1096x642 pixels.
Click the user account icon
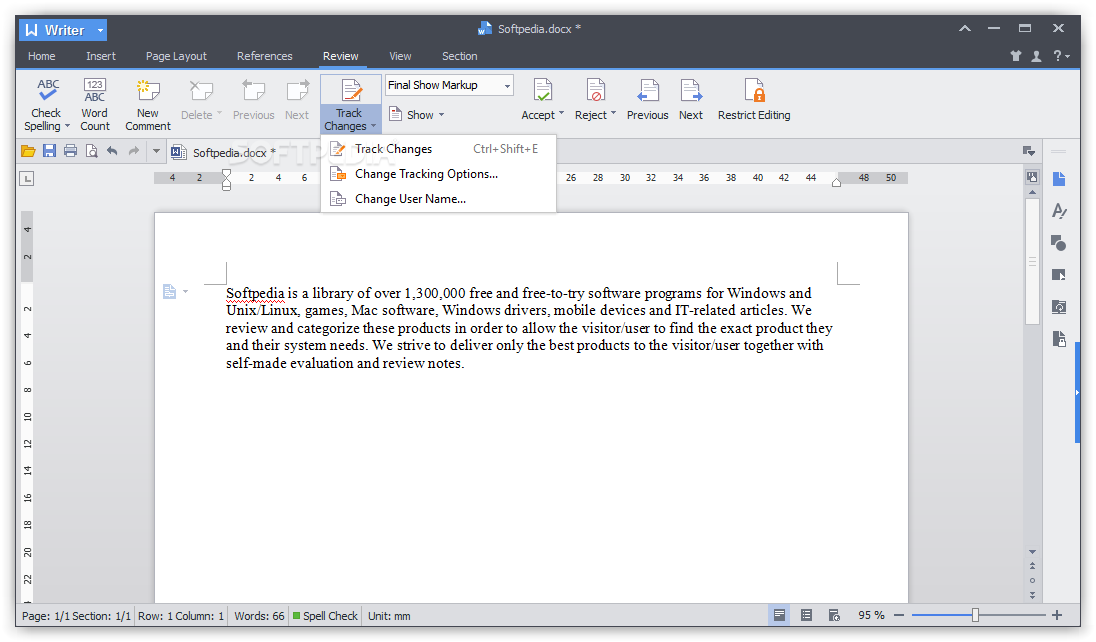coord(1037,56)
